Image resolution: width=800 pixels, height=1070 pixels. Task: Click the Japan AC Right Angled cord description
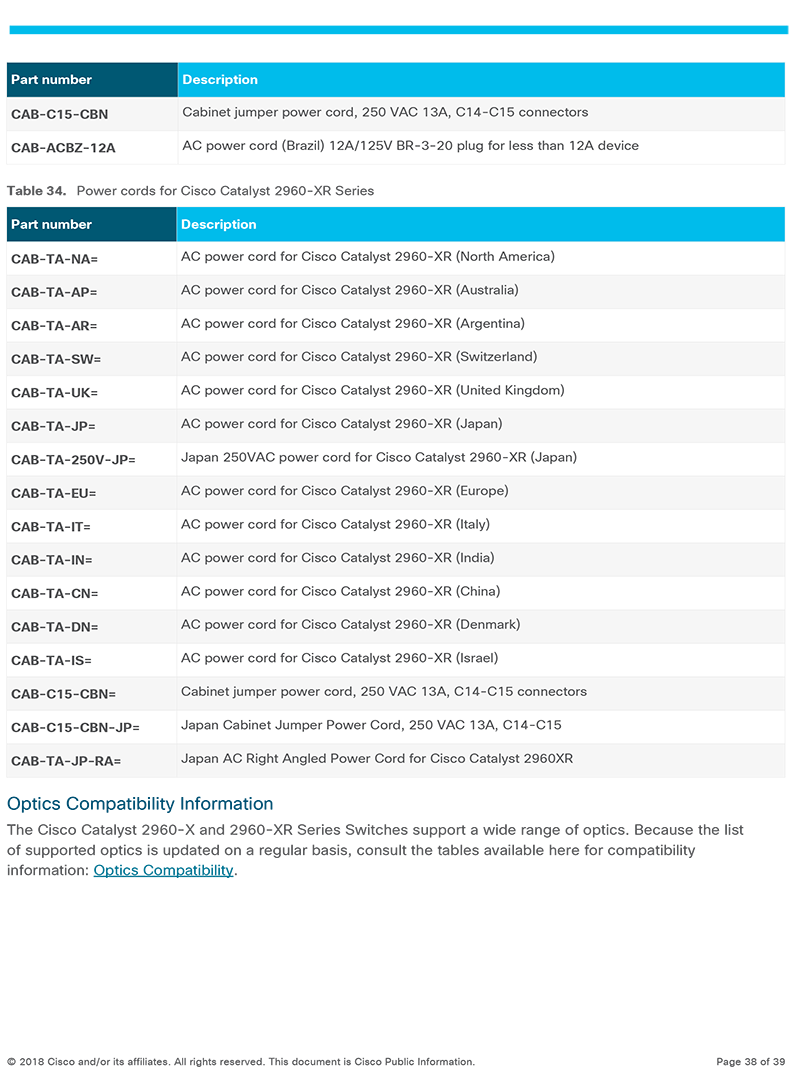377,758
